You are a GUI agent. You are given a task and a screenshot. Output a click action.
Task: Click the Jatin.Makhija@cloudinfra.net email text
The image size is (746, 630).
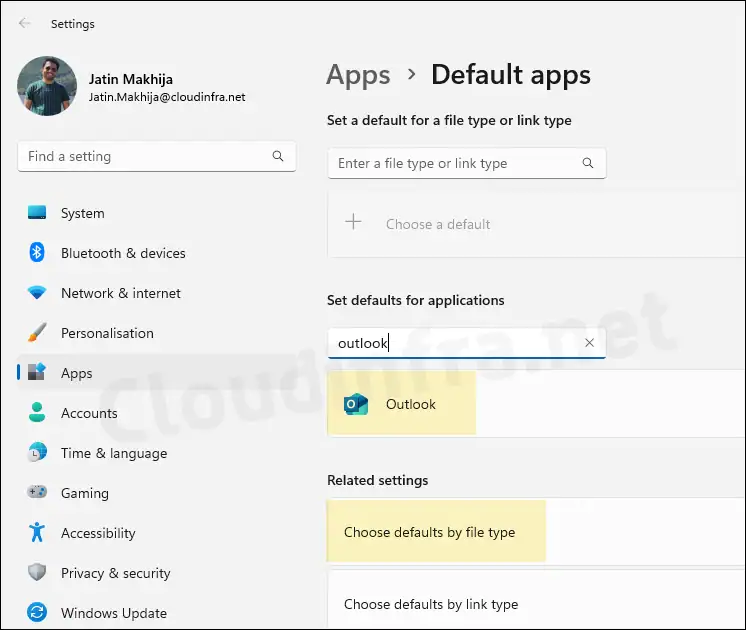[x=167, y=97]
